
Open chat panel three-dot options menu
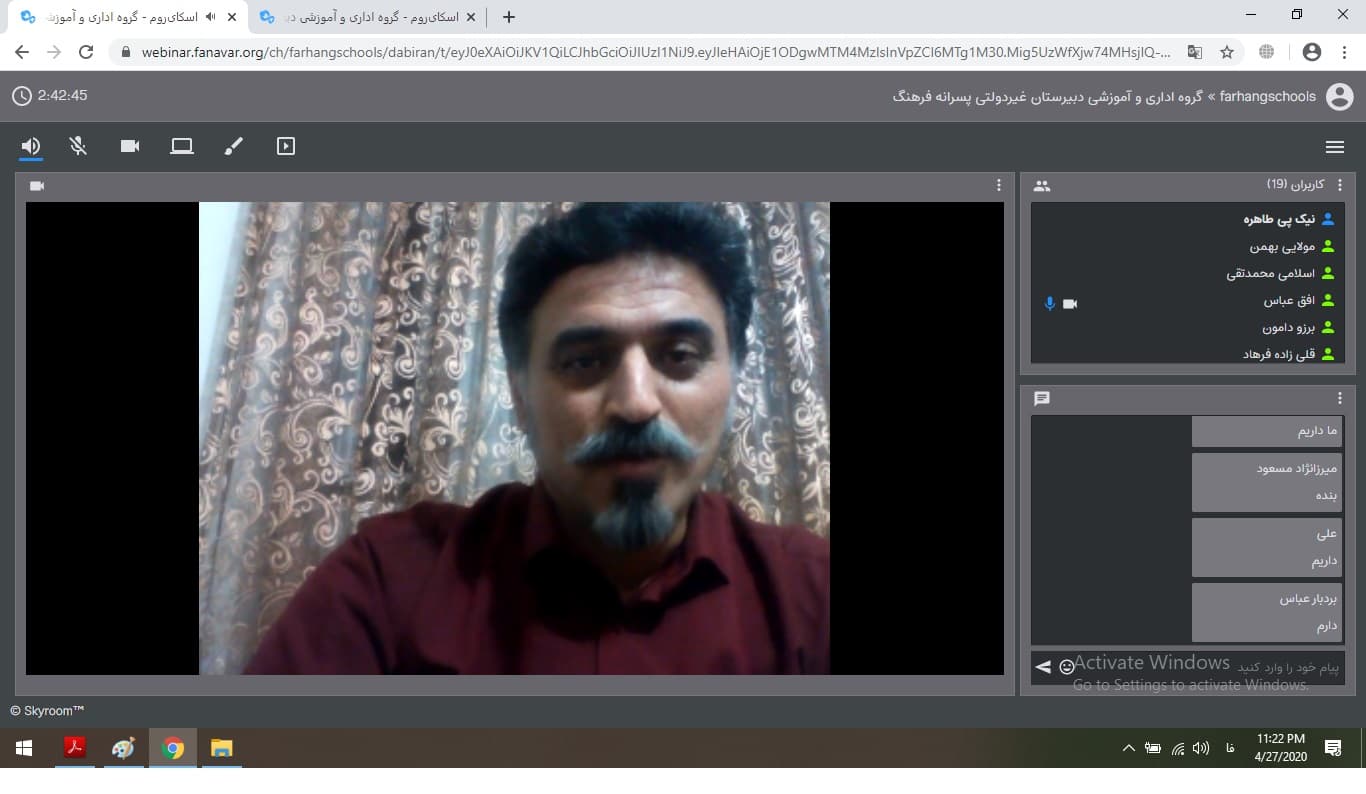[x=1340, y=398]
